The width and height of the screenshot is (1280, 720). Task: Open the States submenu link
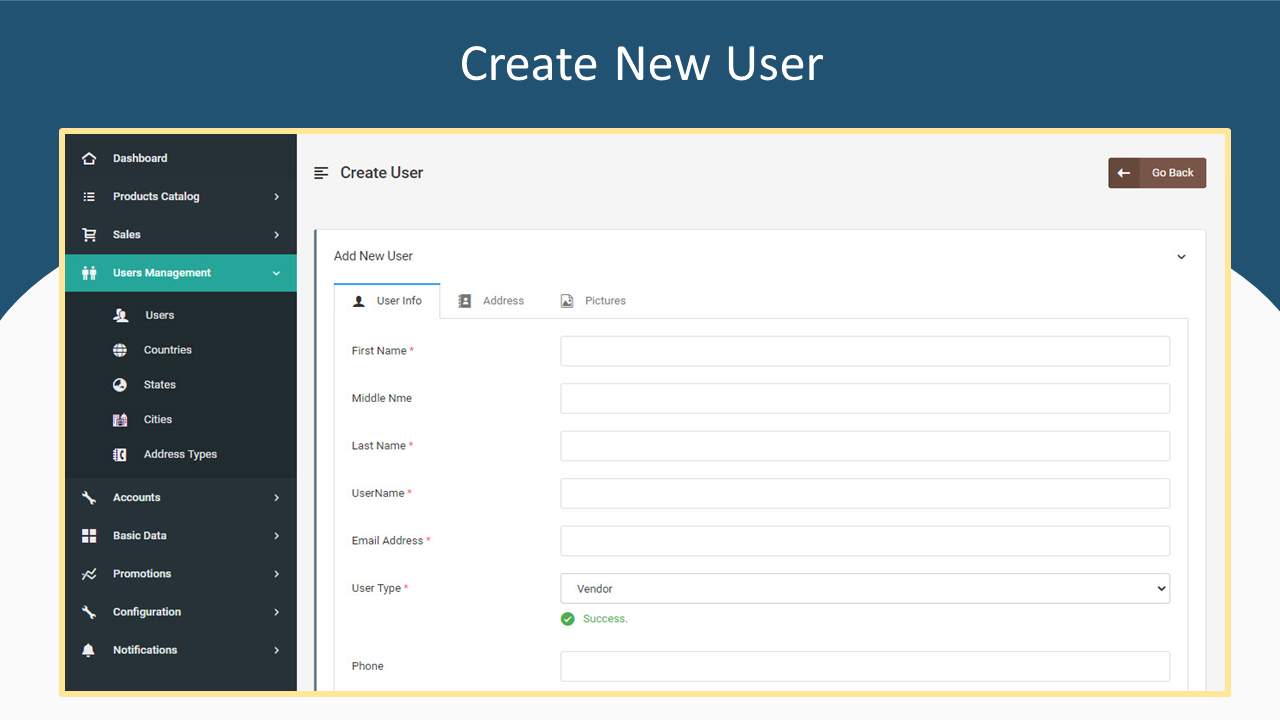point(181,385)
